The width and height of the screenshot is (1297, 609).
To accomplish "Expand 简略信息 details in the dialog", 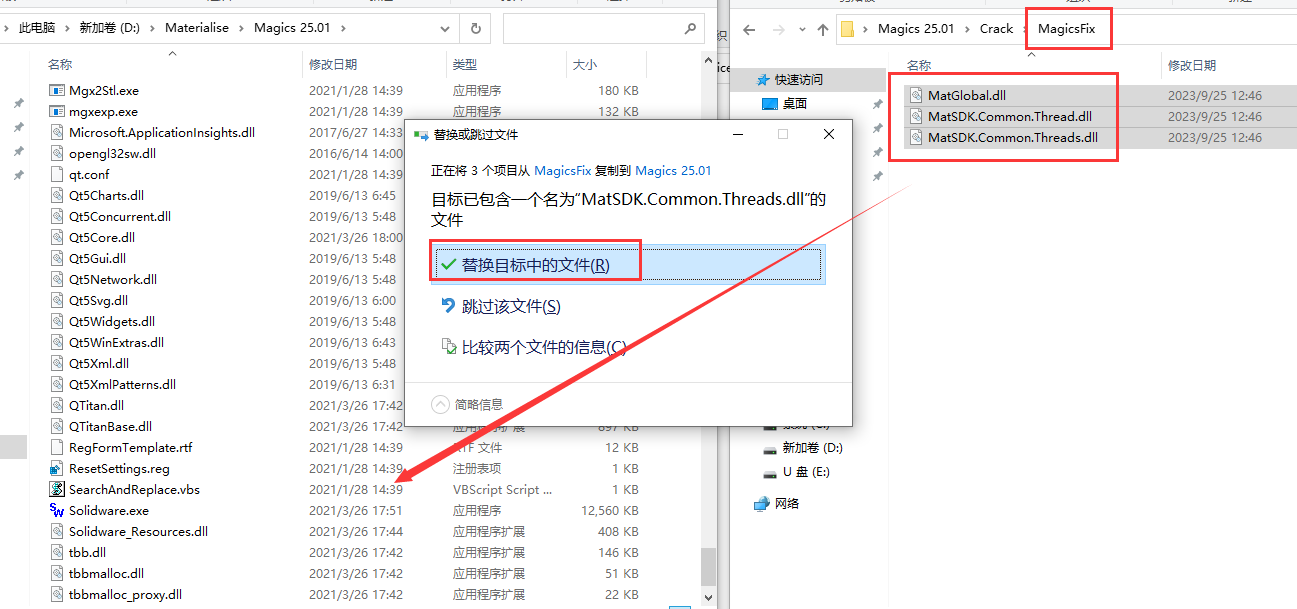I will pyautogui.click(x=467, y=405).
